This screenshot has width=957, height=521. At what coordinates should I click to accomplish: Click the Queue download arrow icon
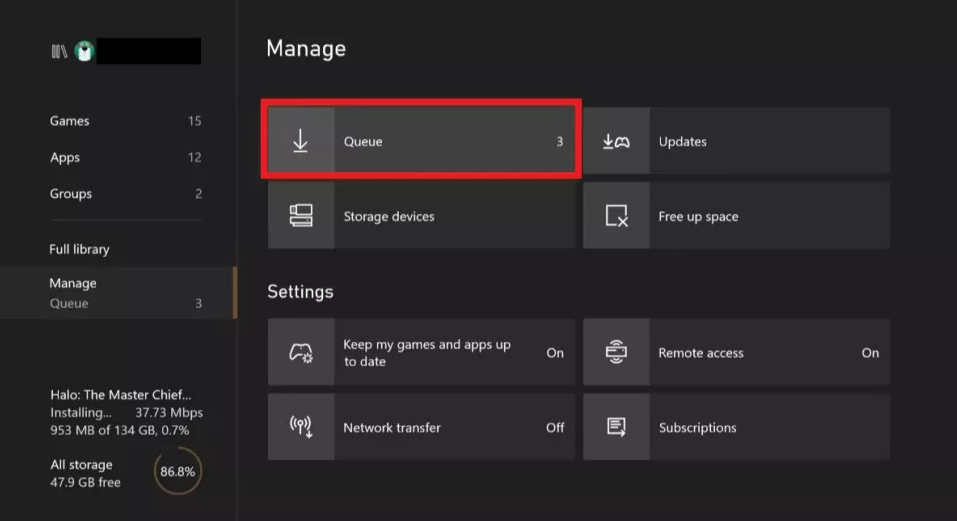click(300, 141)
